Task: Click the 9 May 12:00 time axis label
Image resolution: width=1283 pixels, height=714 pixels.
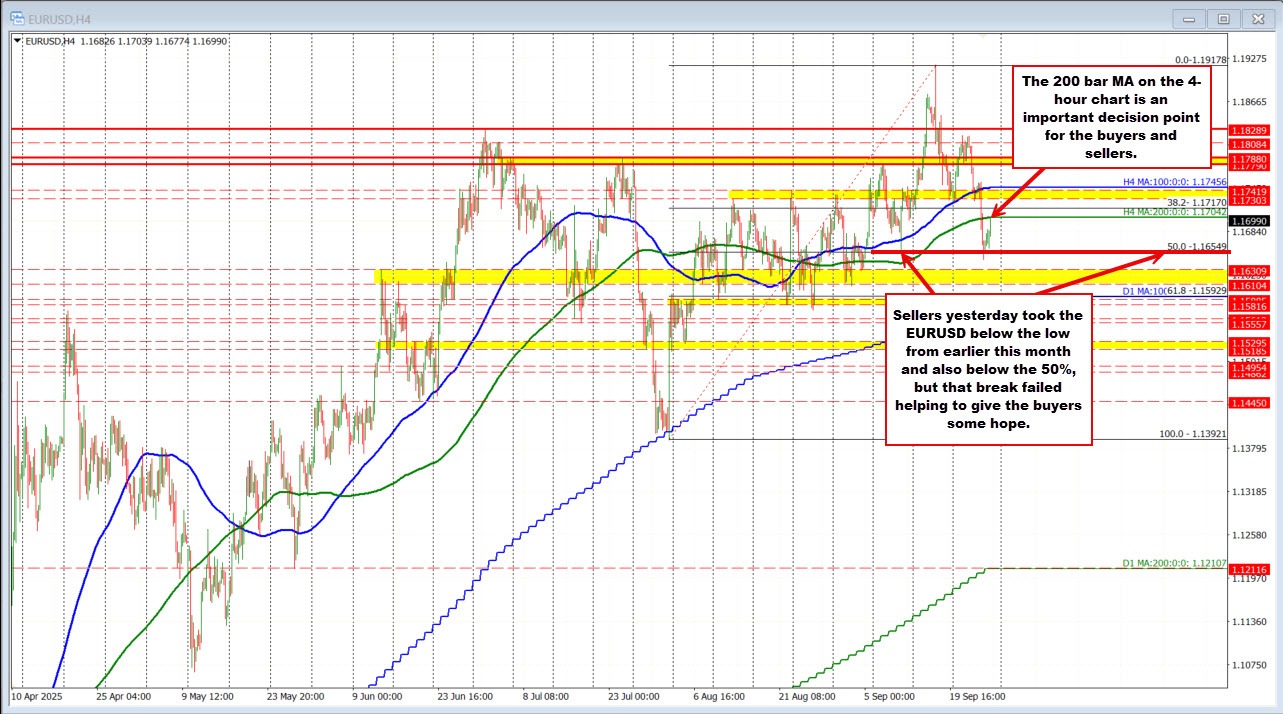Action: point(208,695)
